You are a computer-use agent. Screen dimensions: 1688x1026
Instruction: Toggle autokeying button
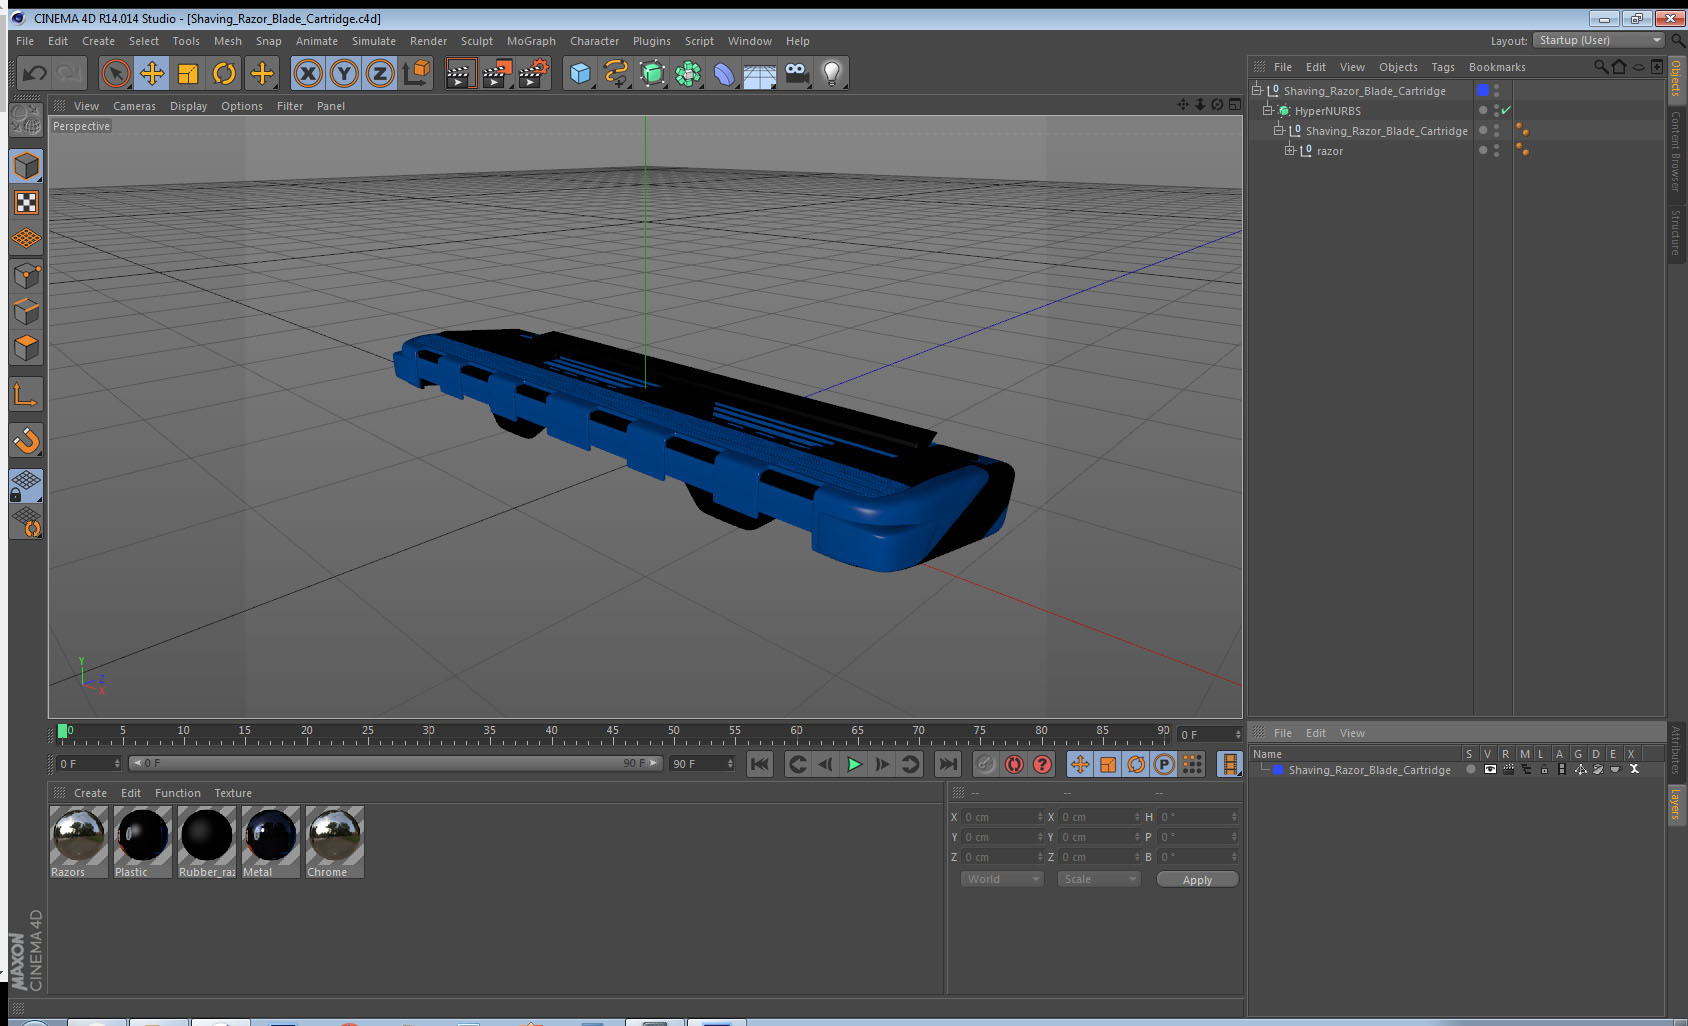[1014, 764]
